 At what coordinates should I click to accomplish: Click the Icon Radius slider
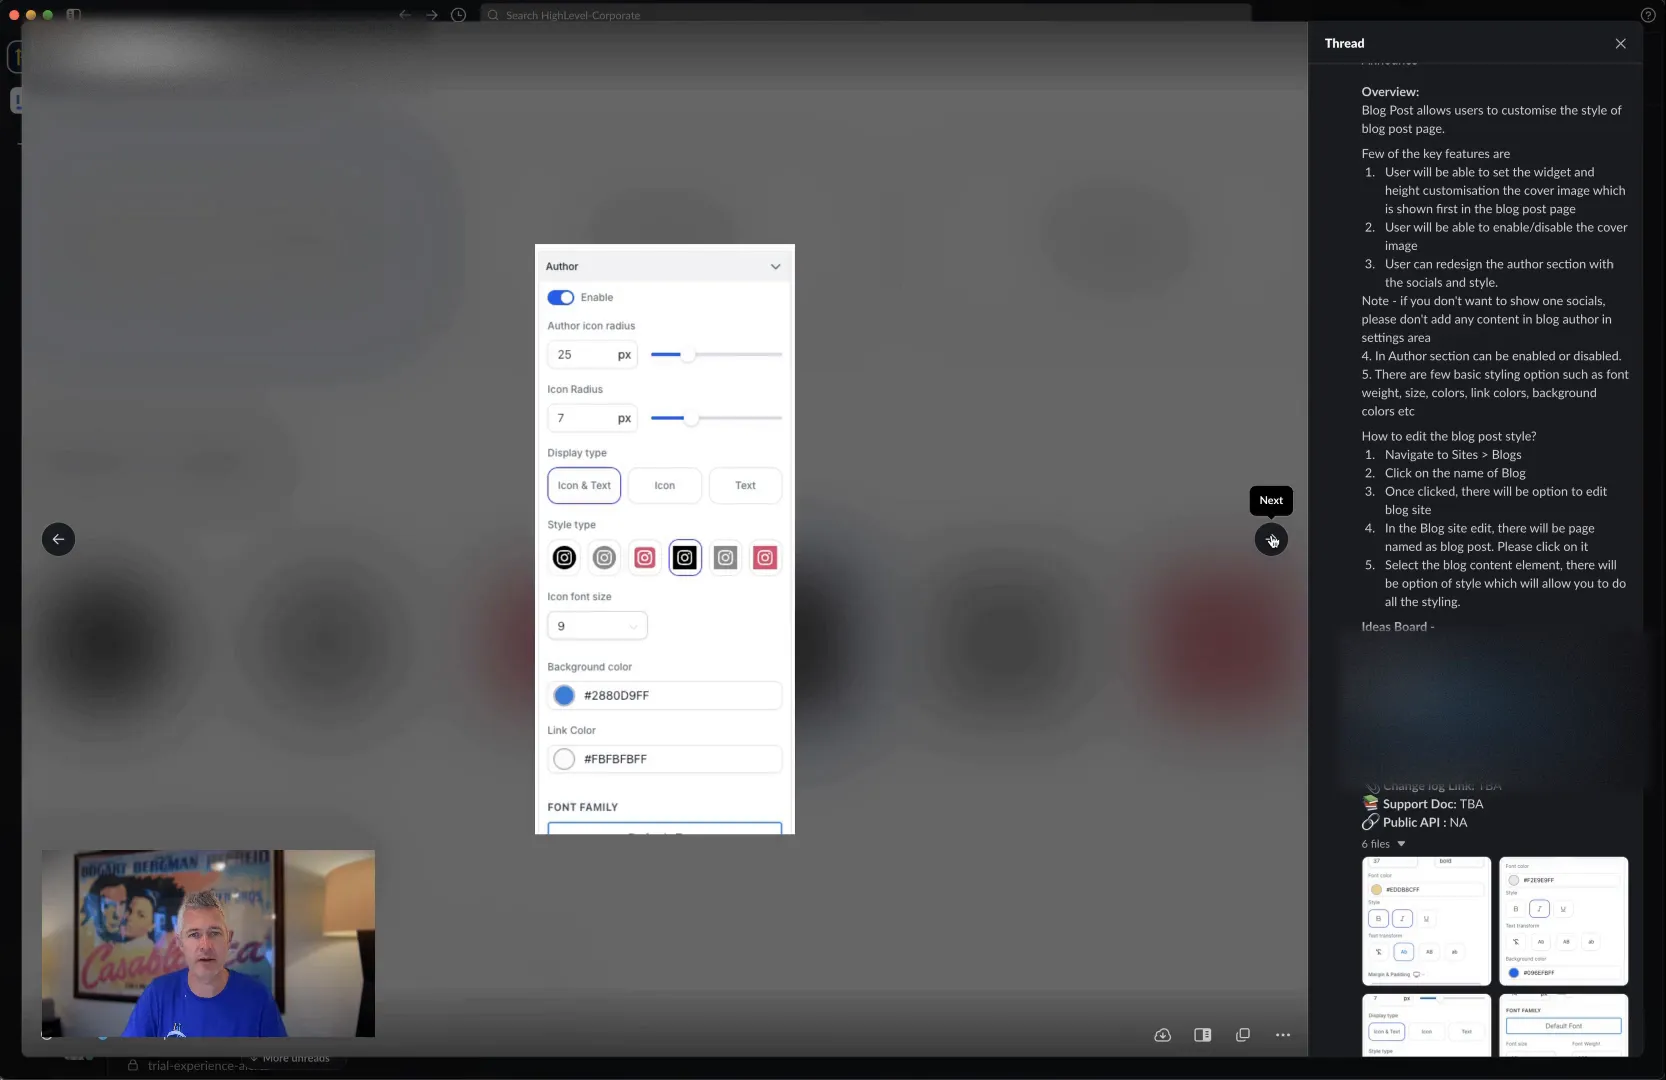point(716,418)
